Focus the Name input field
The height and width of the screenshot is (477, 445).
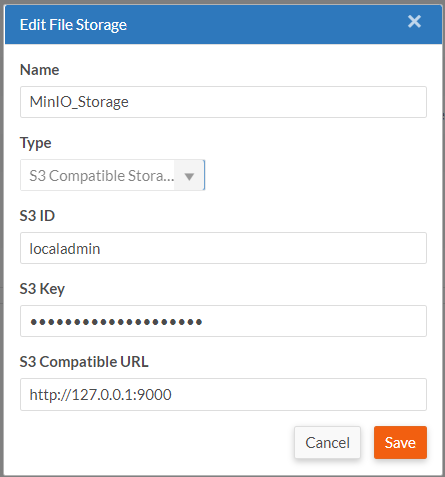click(223, 102)
